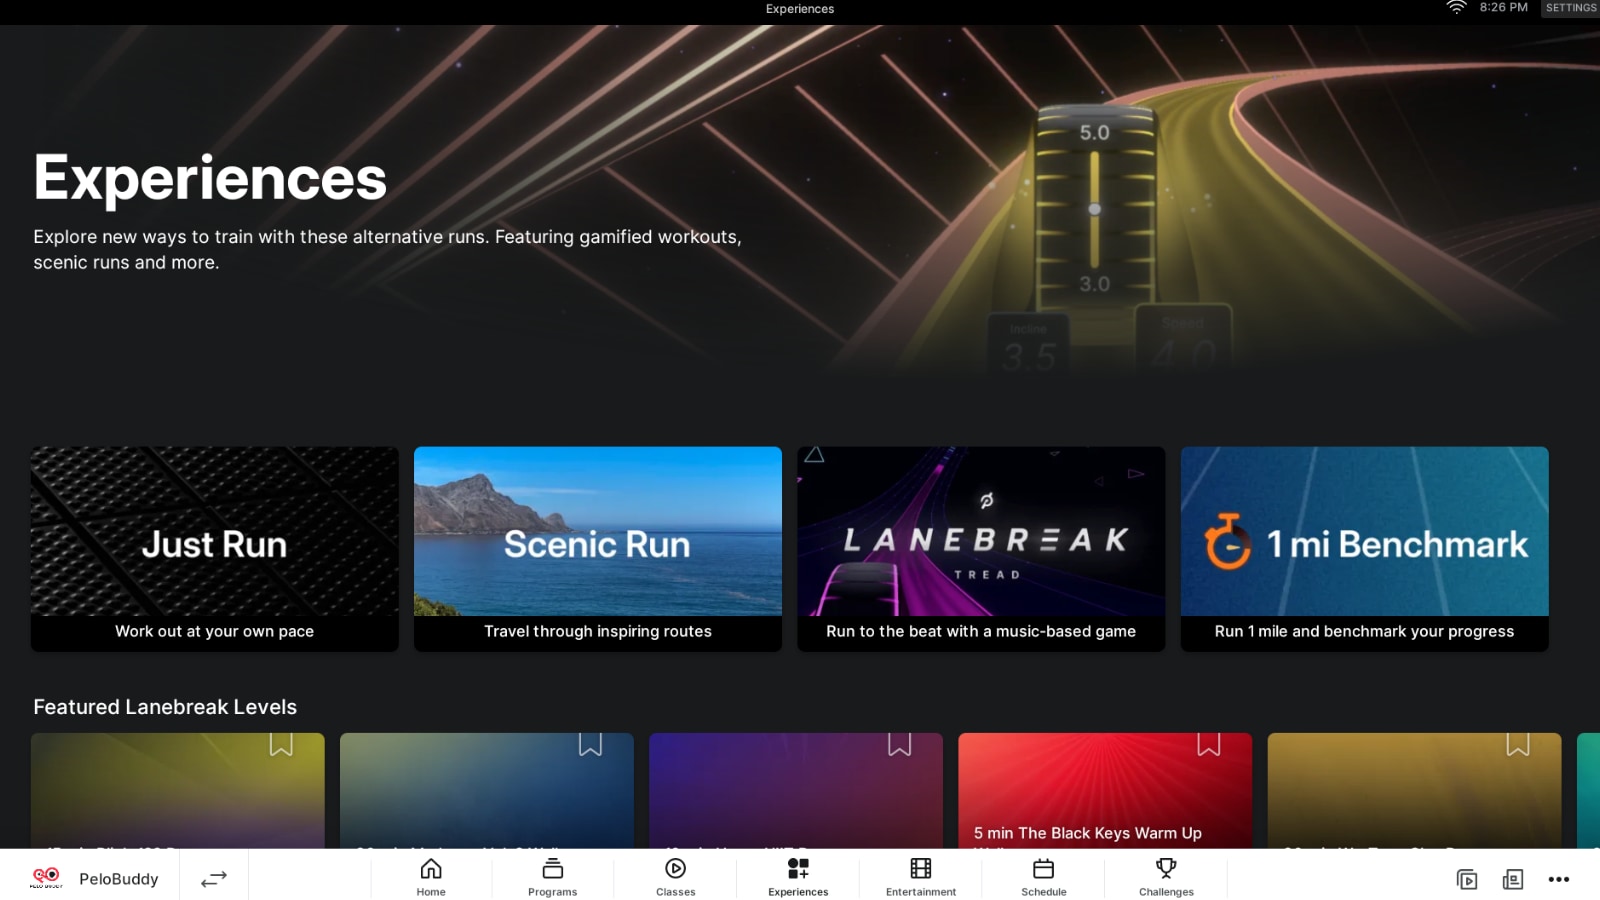Viewport: 1600px width, 900px height.
Task: Go to the Programs tab
Action: (553, 876)
